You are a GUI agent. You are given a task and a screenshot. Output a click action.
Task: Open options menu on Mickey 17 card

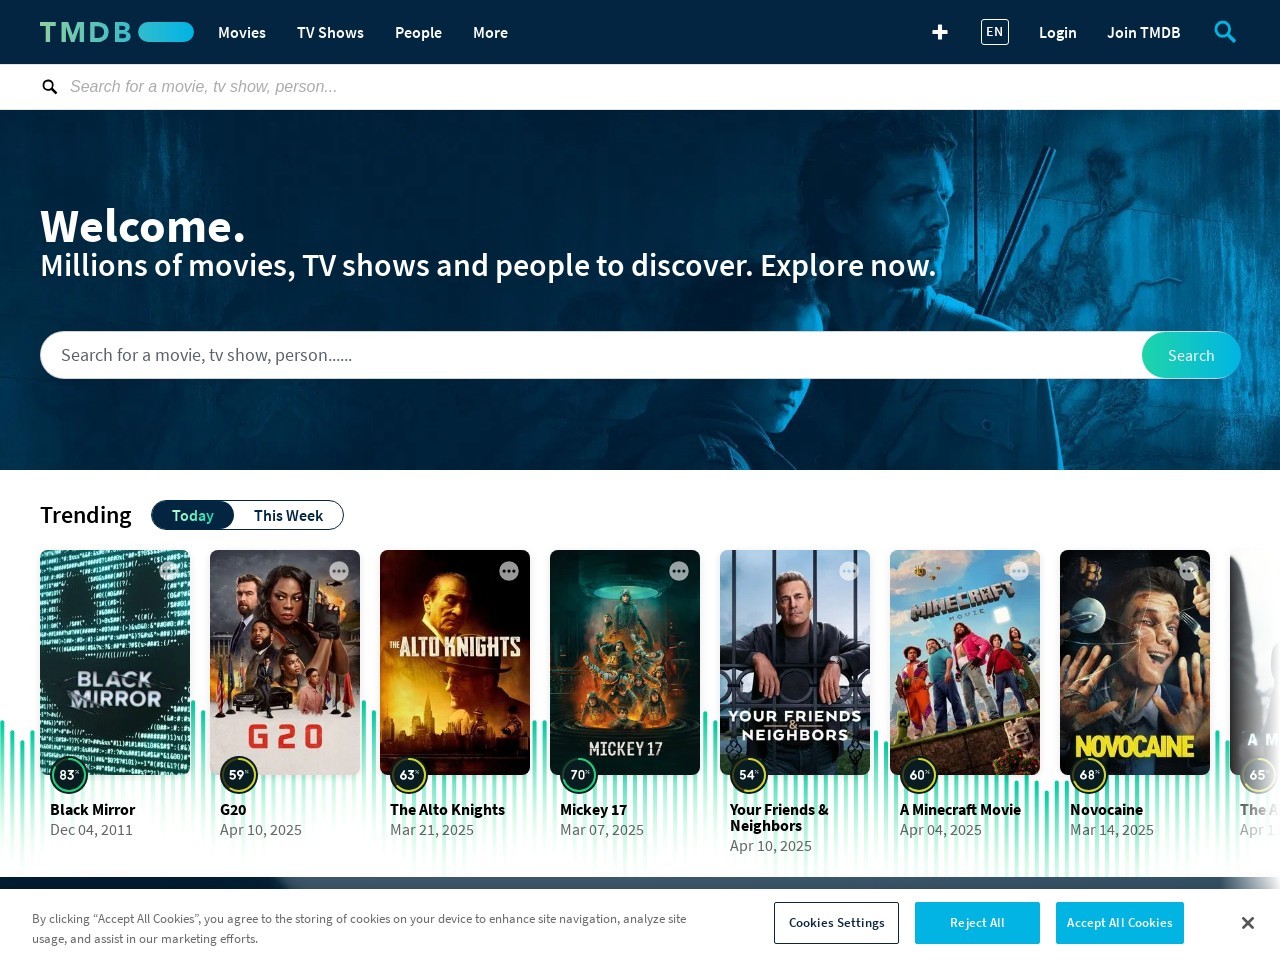click(679, 571)
